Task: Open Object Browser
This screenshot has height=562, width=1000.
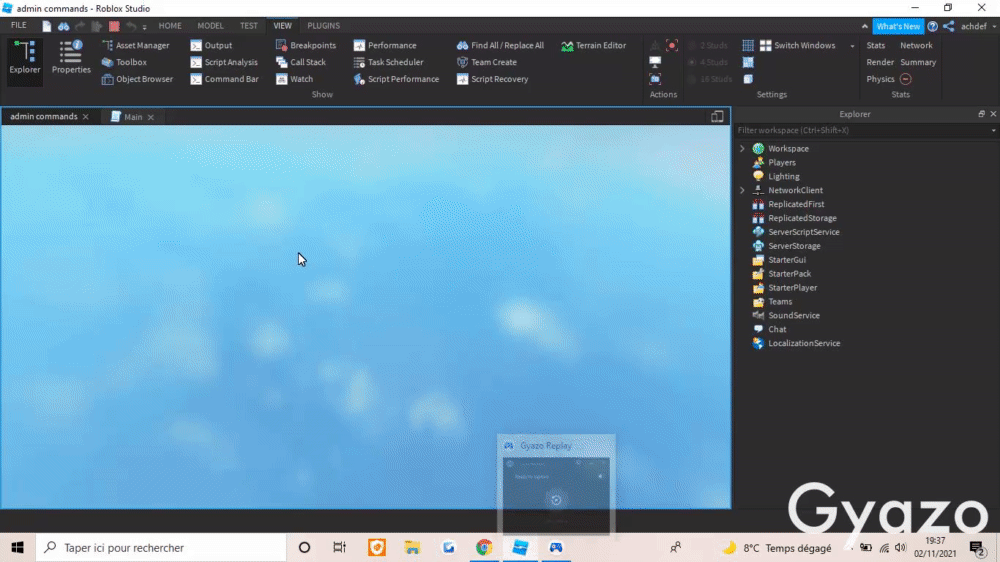Action: tap(137, 79)
